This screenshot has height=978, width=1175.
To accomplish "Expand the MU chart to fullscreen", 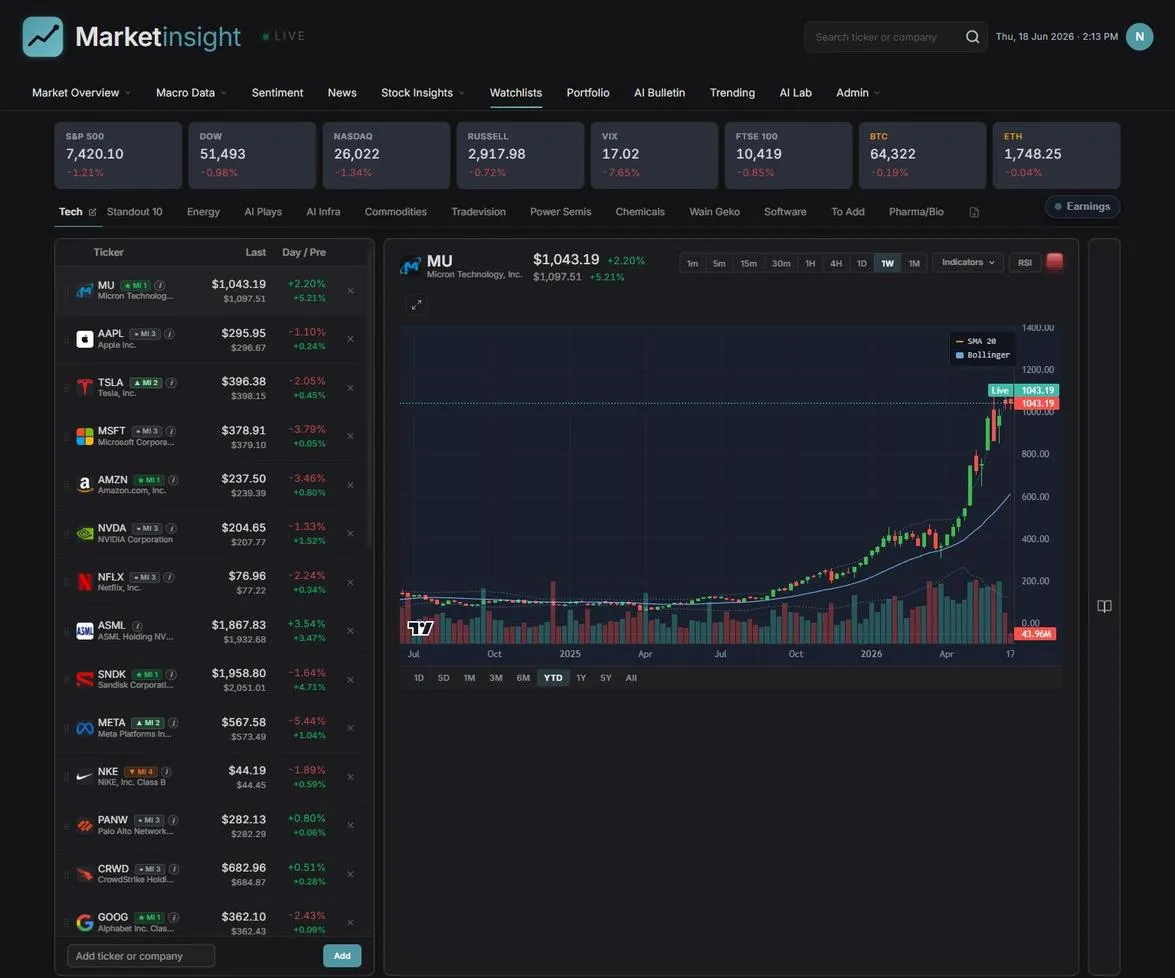I will pyautogui.click(x=417, y=304).
